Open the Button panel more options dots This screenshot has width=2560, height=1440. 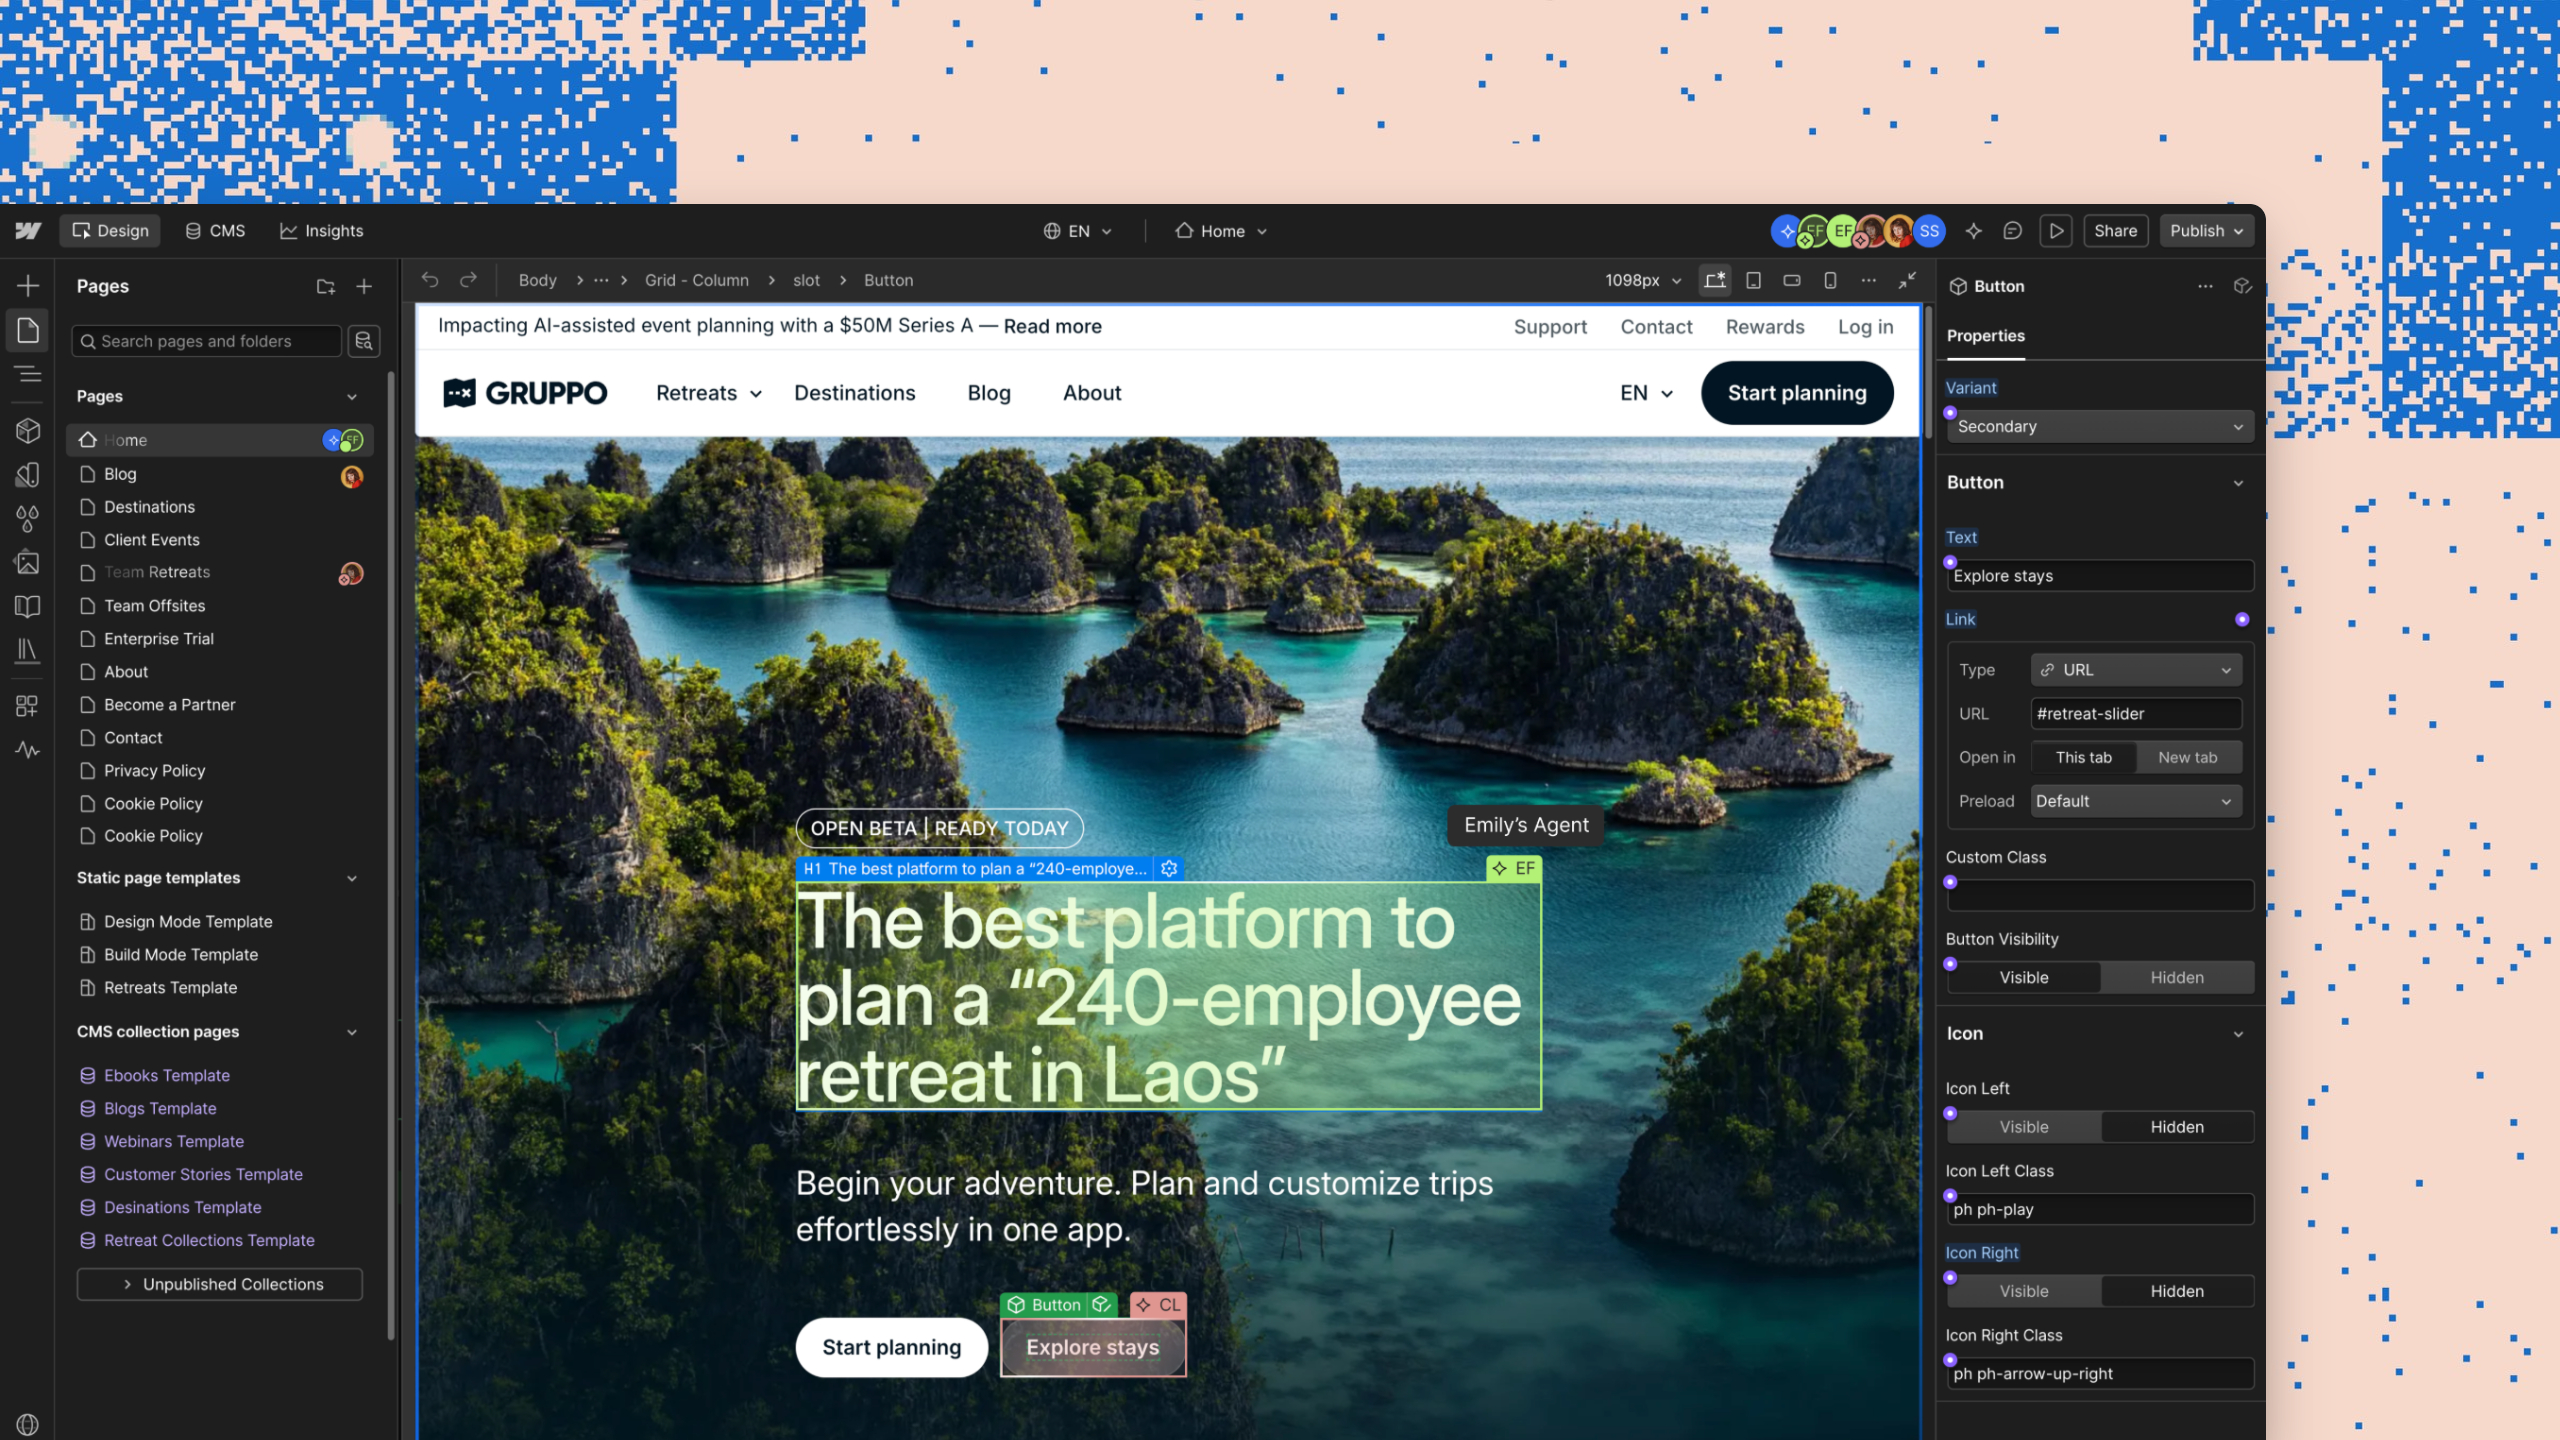2205,286
